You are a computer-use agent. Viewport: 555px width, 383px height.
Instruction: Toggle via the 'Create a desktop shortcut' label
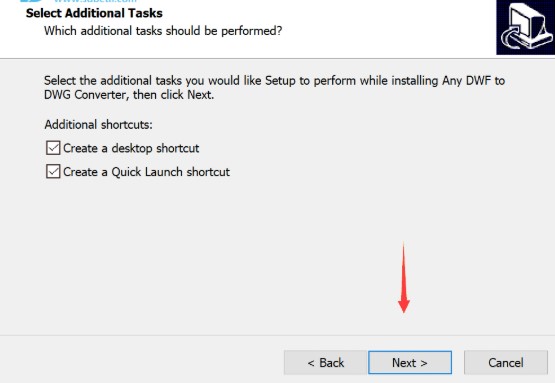131,148
